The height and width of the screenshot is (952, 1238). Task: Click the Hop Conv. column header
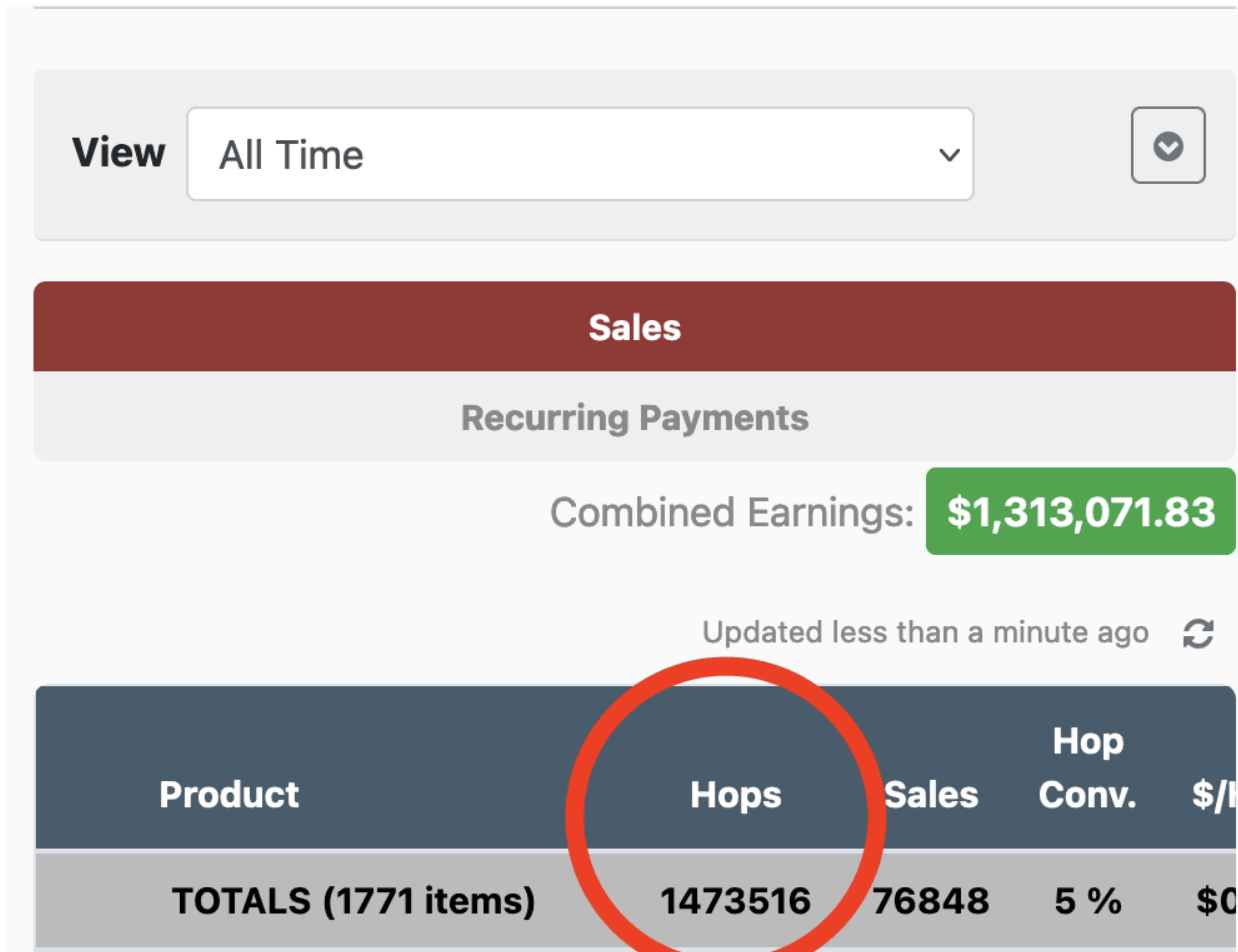coord(1088,768)
